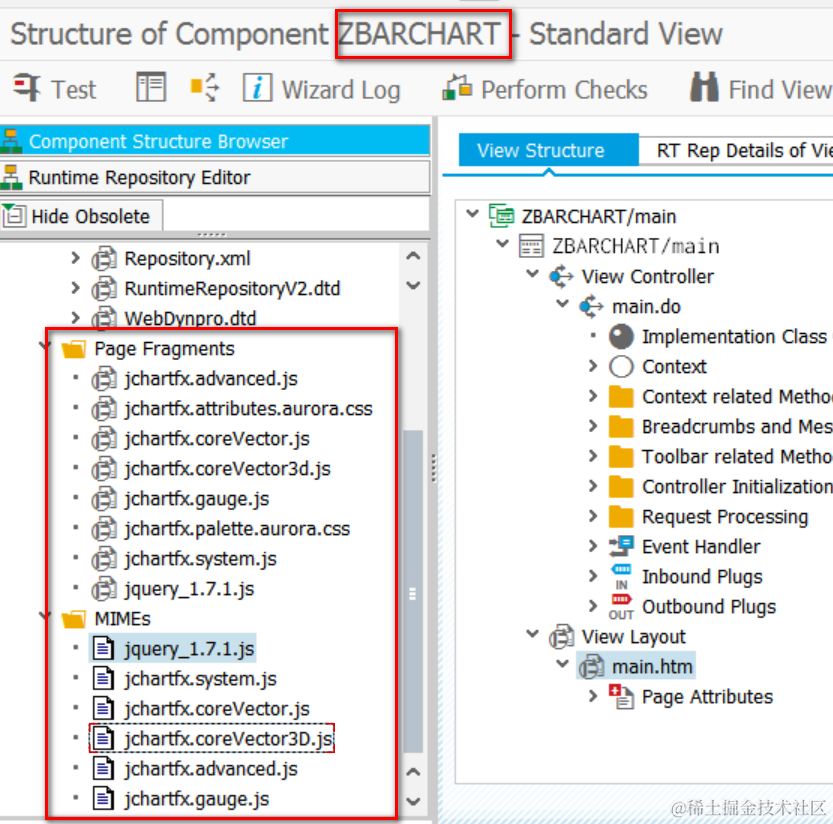This screenshot has height=824, width=833.
Task: Collapse the top ZBARCHART/main window node
Action: 472,214
